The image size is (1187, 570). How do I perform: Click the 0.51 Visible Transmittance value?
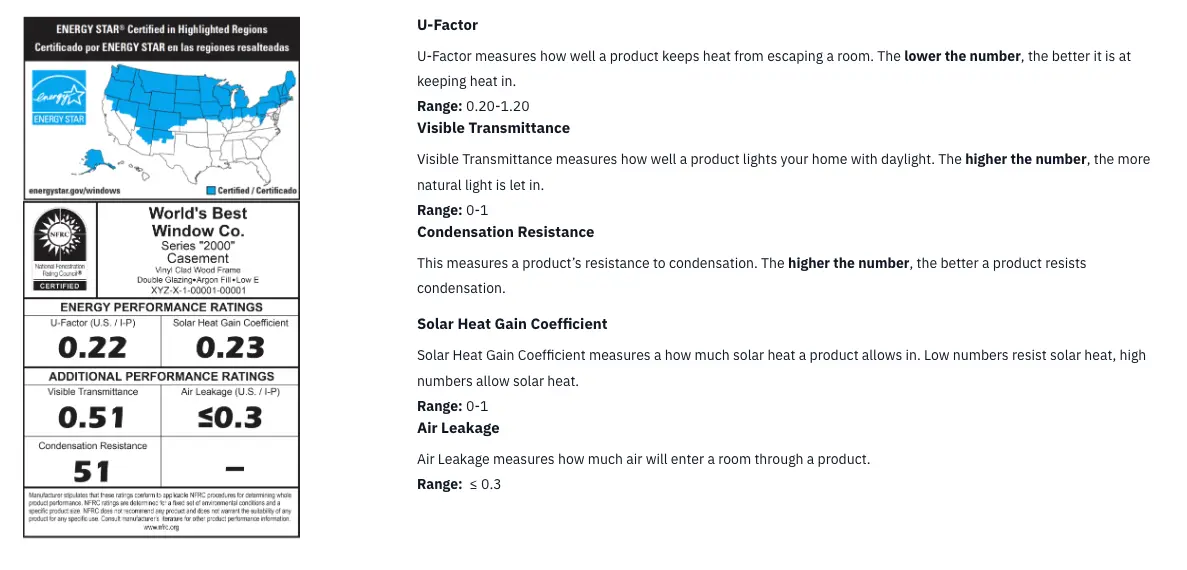pyautogui.click(x=92, y=417)
